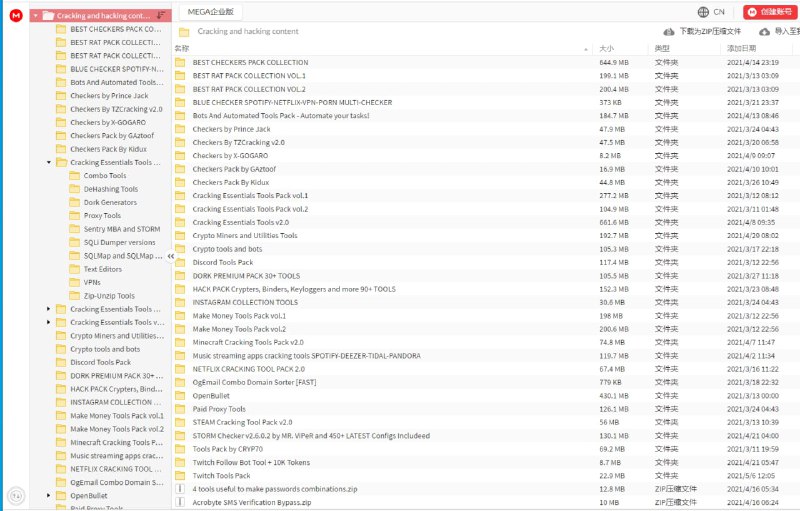Select DeHashing Tools in the tree
The width and height of the screenshot is (800, 511).
click(x=111, y=189)
